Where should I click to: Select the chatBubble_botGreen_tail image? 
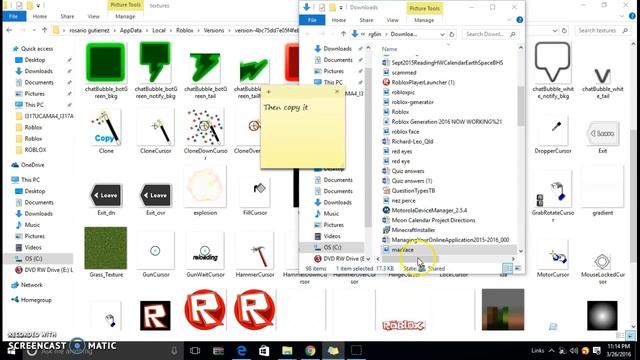click(x=205, y=67)
